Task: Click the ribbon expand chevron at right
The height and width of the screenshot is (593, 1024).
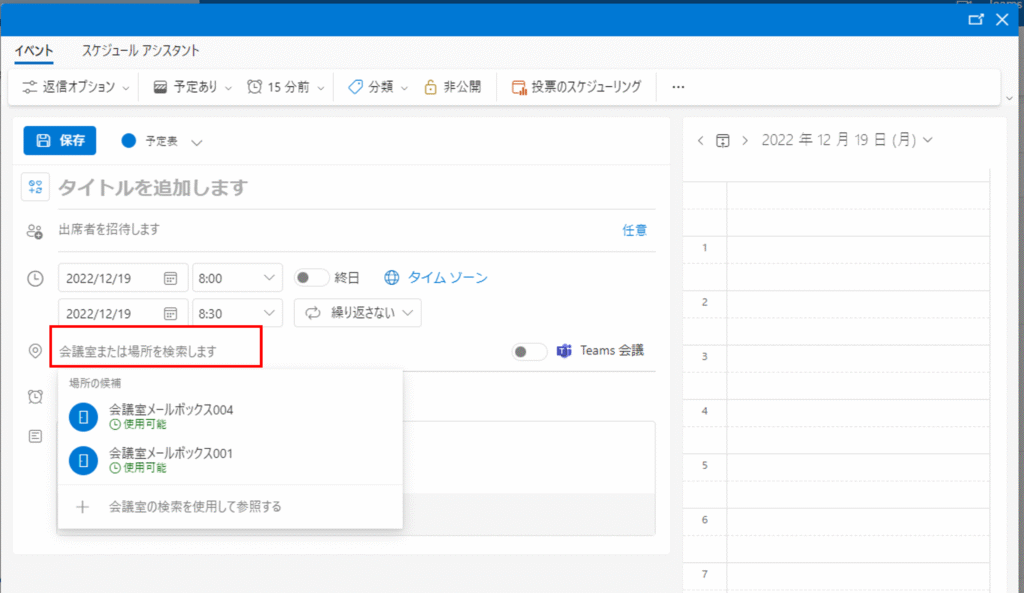Action: tap(1010, 98)
